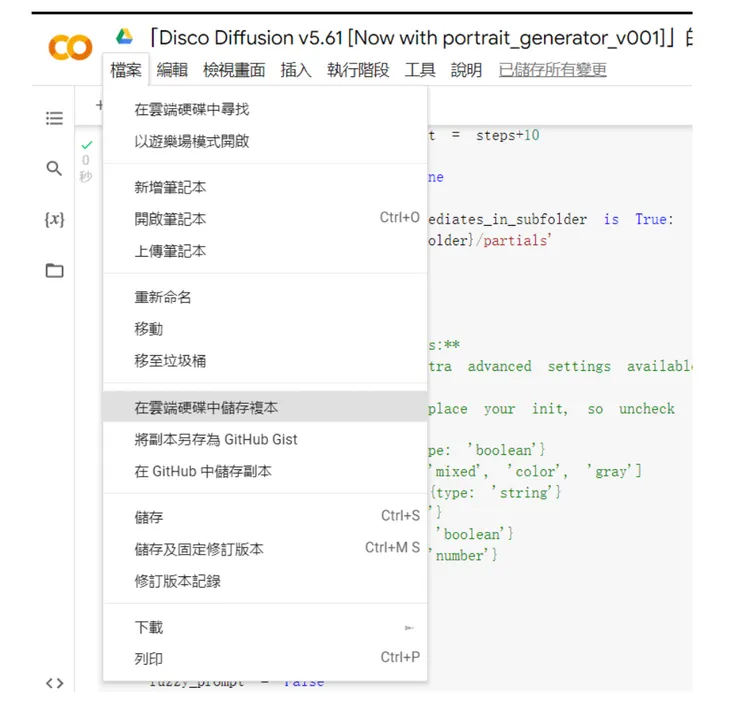740x713 pixels.
Task: Select 在 GitHub 中儲存副本
Action: click(x=265, y=471)
